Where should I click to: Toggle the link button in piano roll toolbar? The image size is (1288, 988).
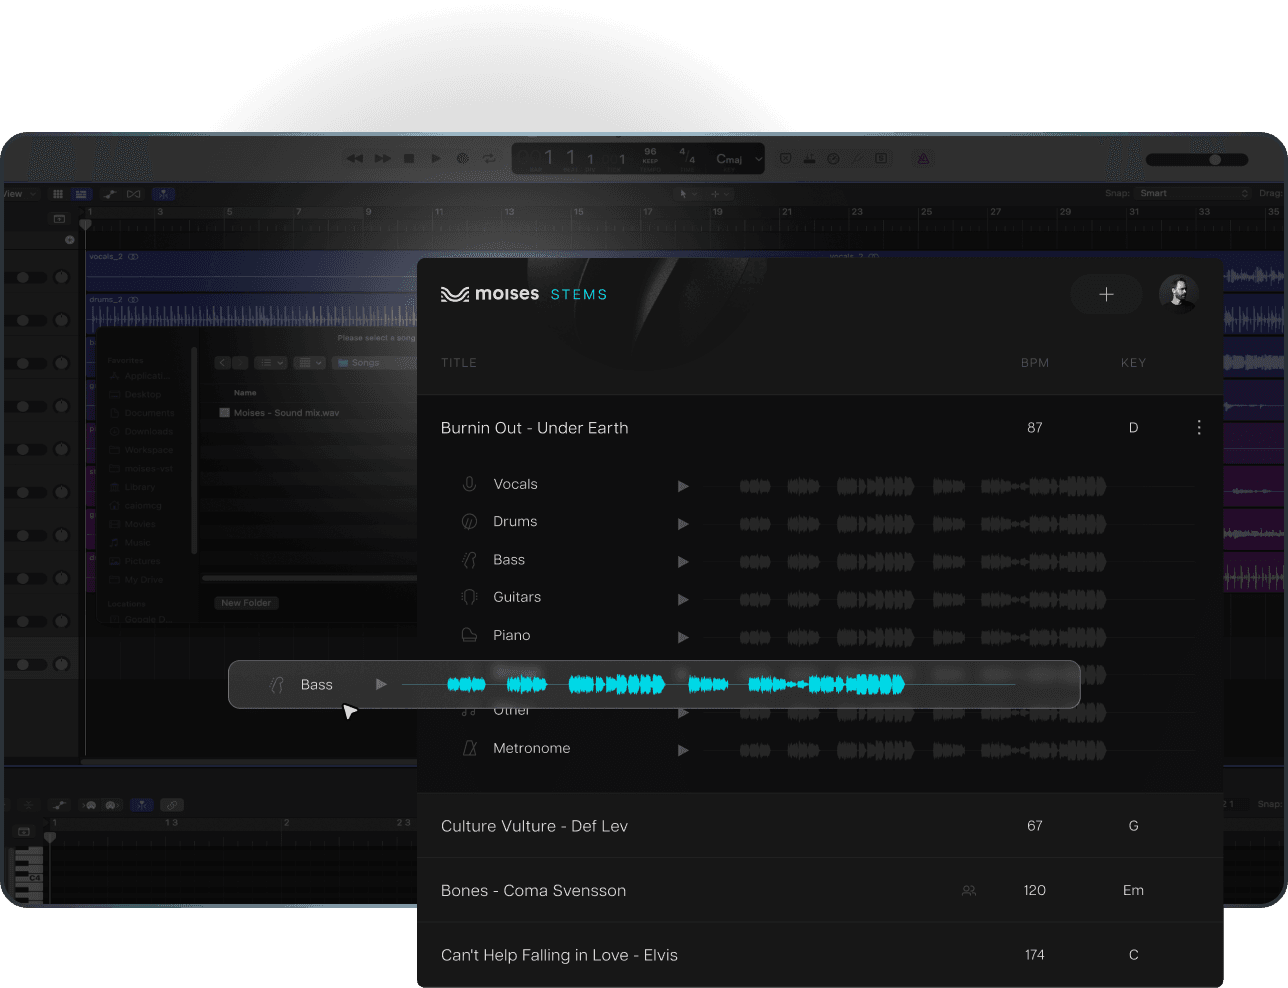172,805
